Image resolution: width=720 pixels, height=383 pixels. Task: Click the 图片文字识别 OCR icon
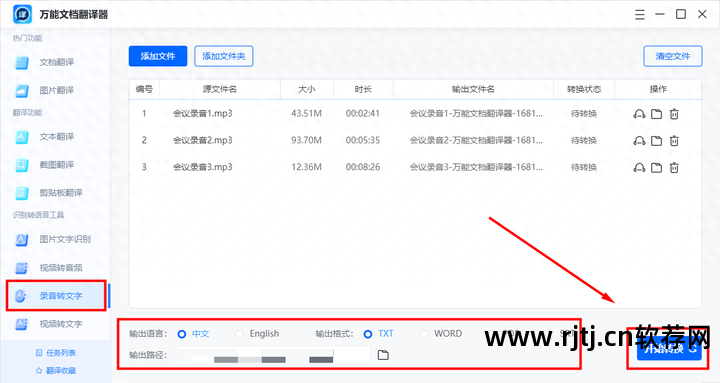(22, 239)
